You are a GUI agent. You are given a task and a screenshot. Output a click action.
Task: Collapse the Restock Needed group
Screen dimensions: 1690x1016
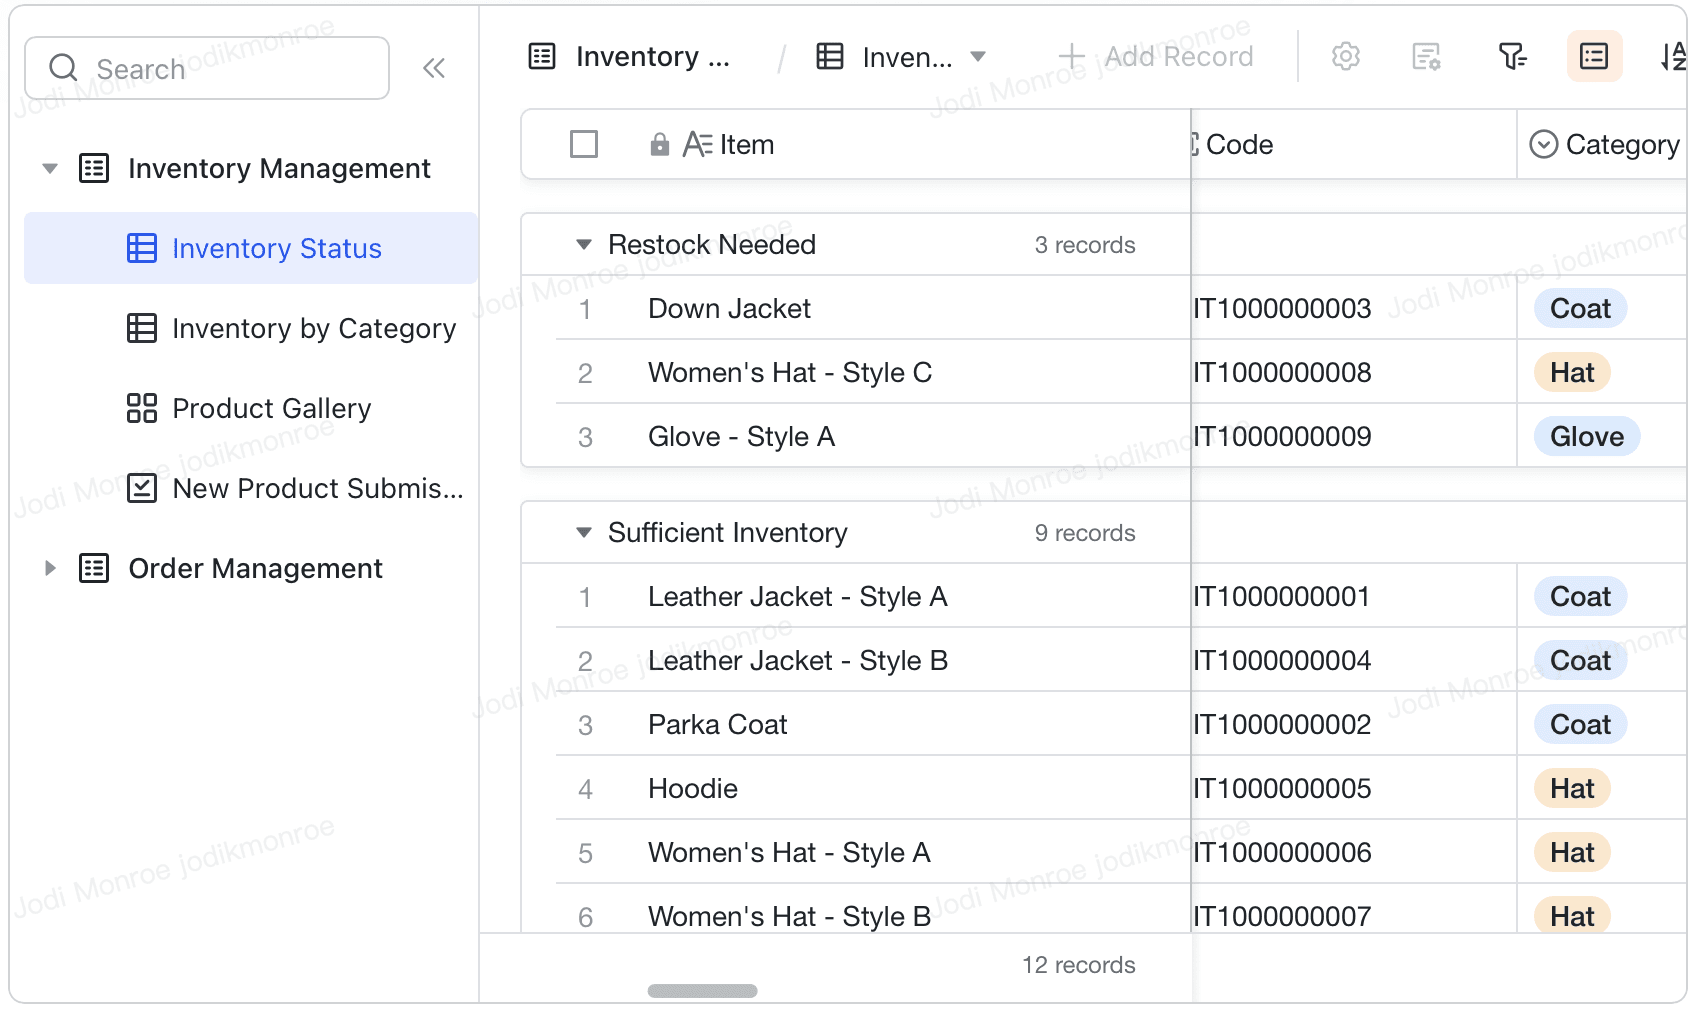pos(584,244)
